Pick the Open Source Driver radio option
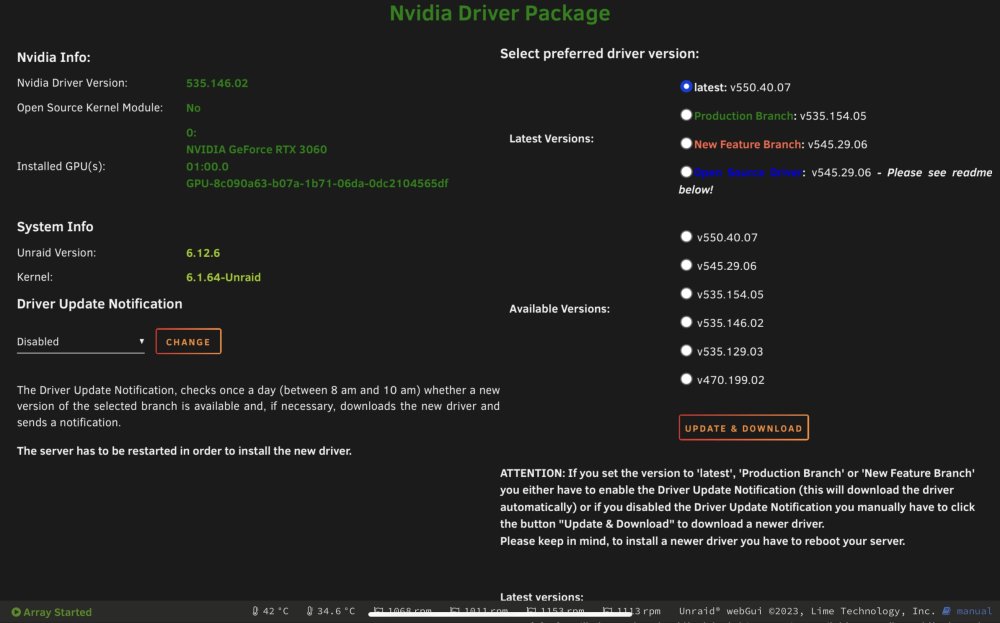Screen dimensions: 1000x623 pos(686,172)
